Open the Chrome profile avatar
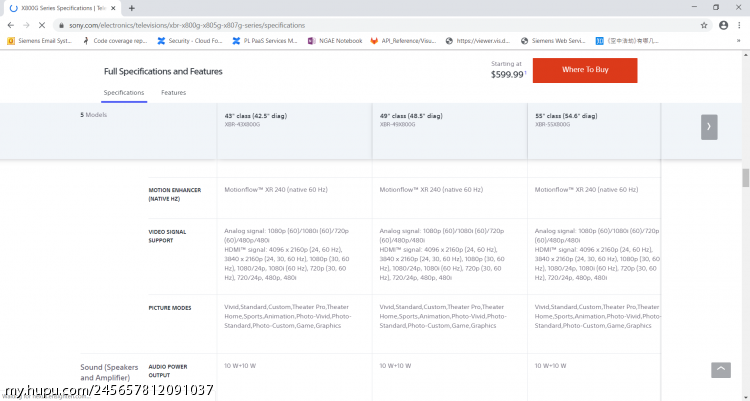This screenshot has height=401, width=750. pos(723,25)
